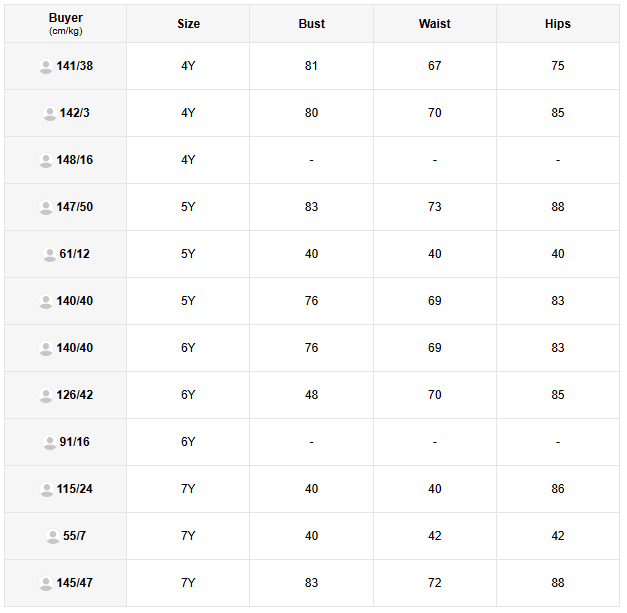627x613 pixels.
Task: Click the avatar icon beside buyer 142/3
Action: click(49, 114)
